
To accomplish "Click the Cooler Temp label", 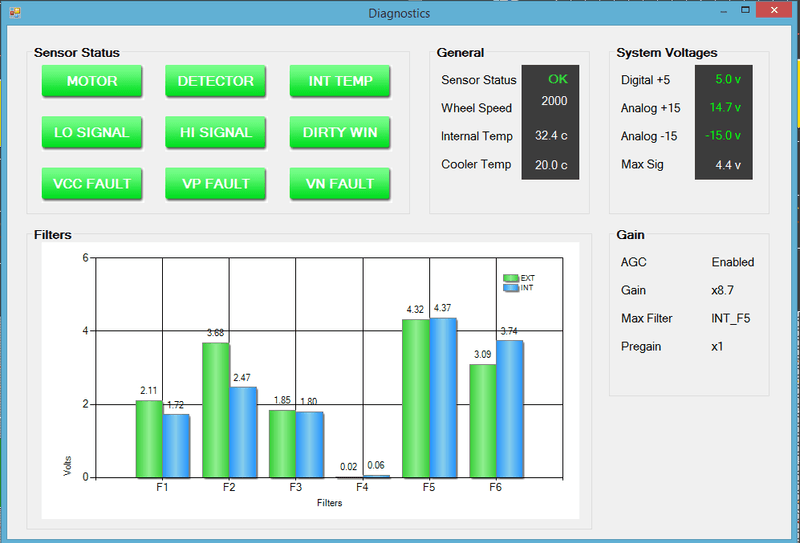I will click(x=476, y=164).
